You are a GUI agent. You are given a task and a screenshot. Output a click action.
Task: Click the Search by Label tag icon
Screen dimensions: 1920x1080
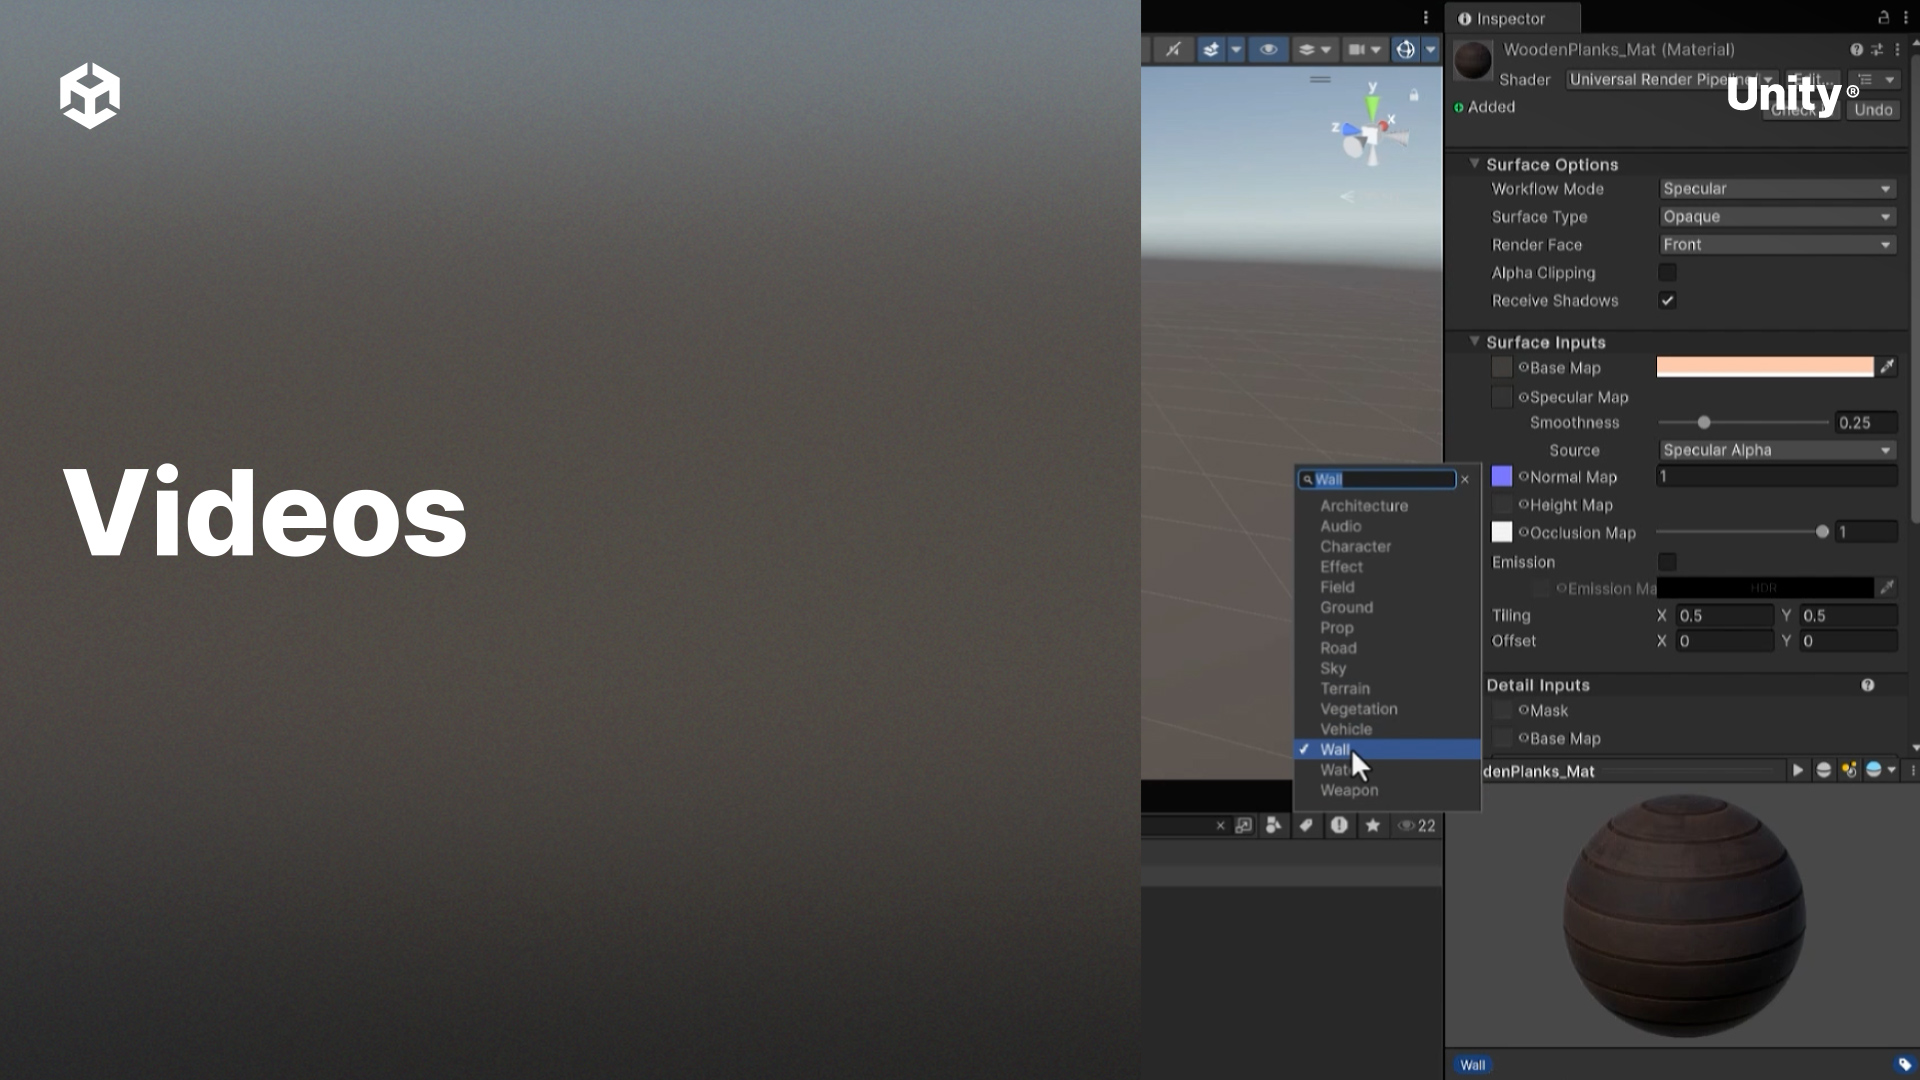click(x=1306, y=825)
